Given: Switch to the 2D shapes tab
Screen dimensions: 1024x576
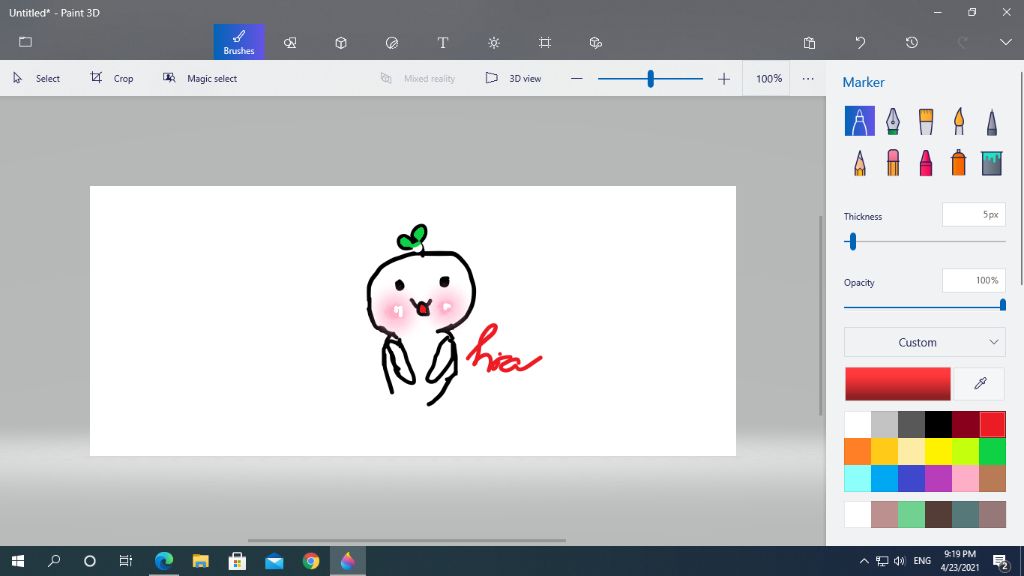Looking at the screenshot, I should [290, 42].
